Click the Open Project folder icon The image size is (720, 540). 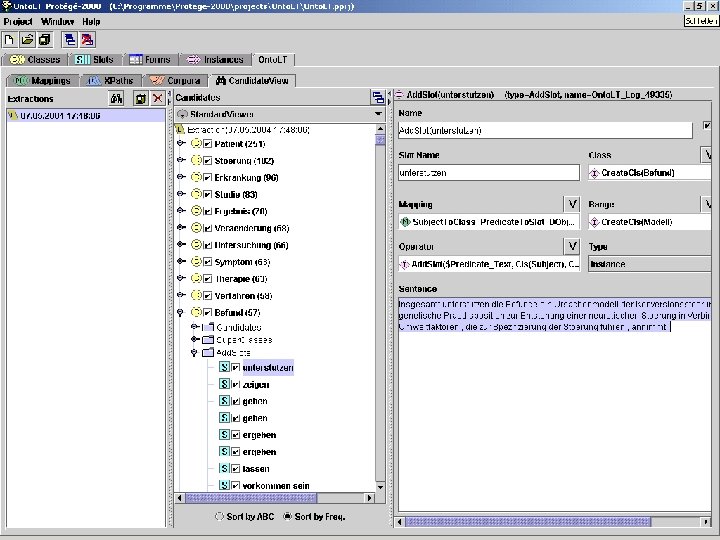(26, 39)
